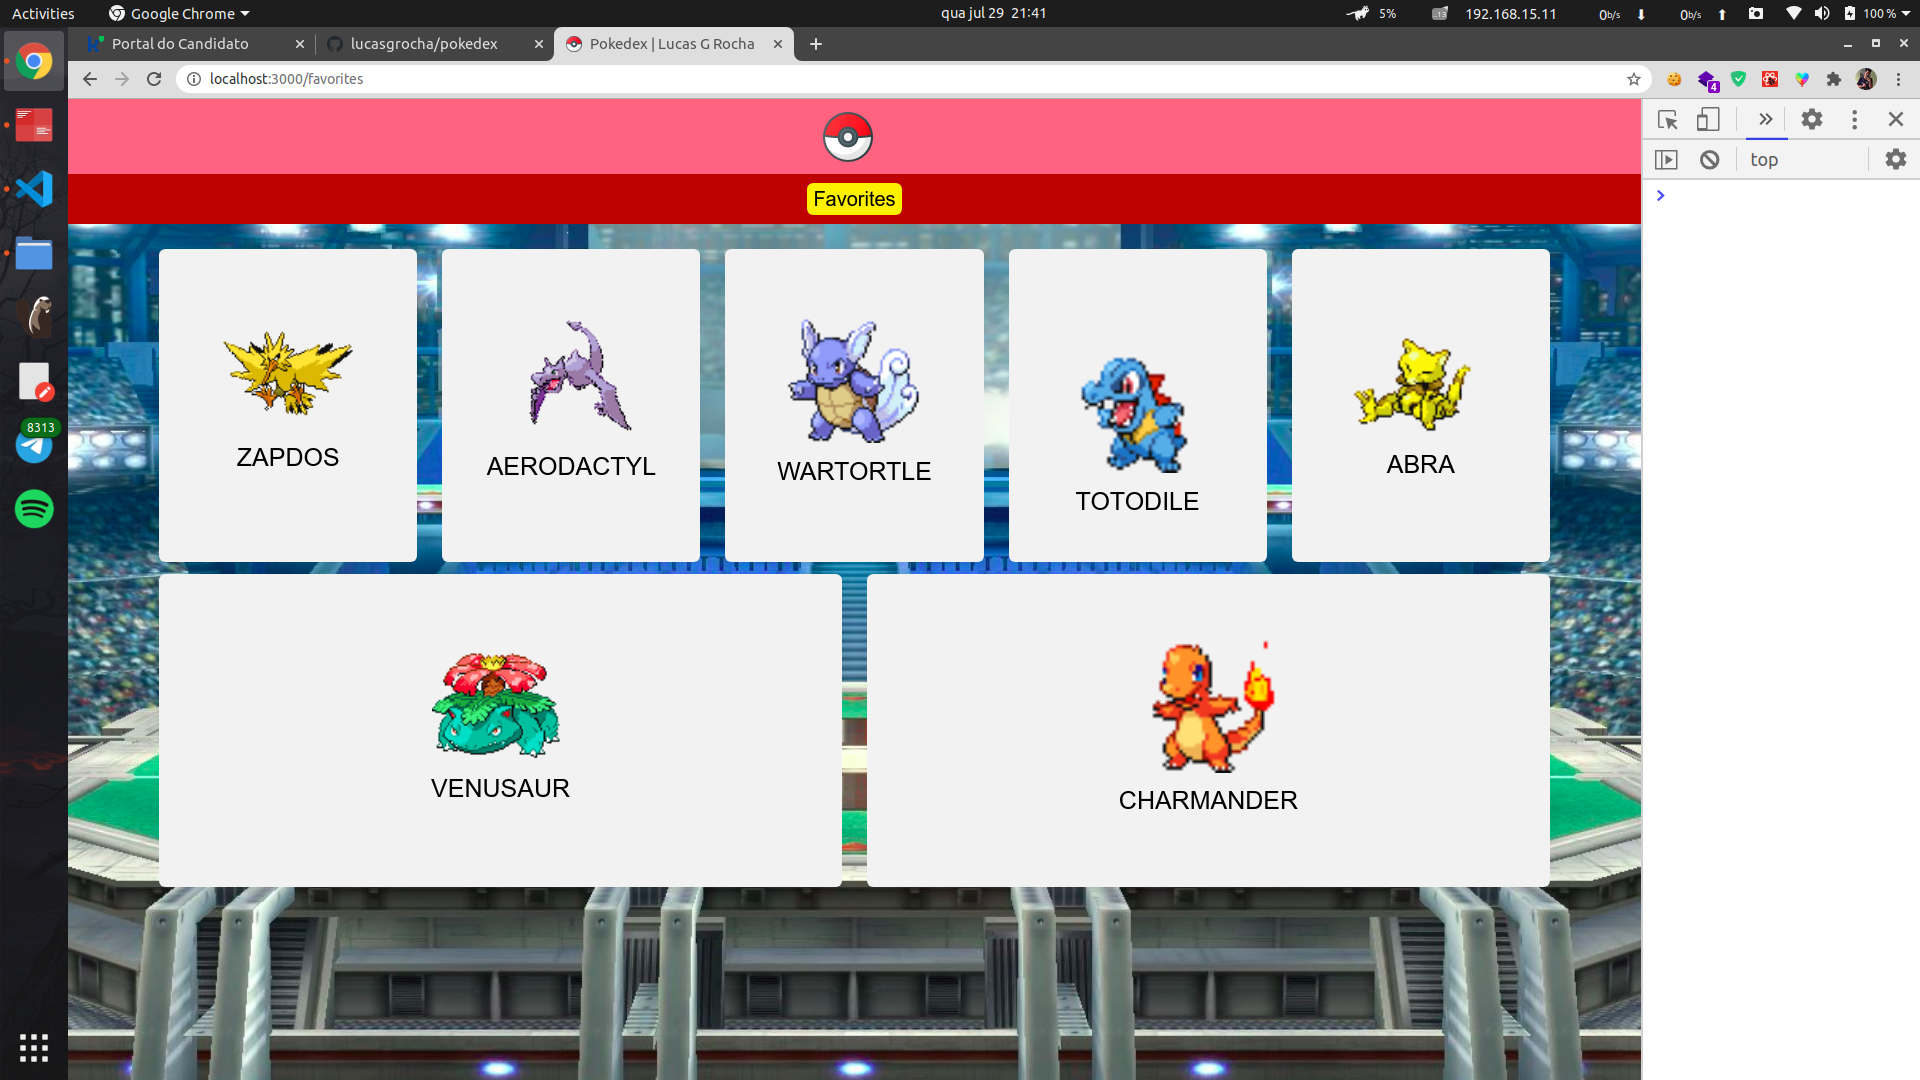This screenshot has height=1080, width=1920.
Task: Bookmark this page with the star icon
Action: pyautogui.click(x=1634, y=79)
